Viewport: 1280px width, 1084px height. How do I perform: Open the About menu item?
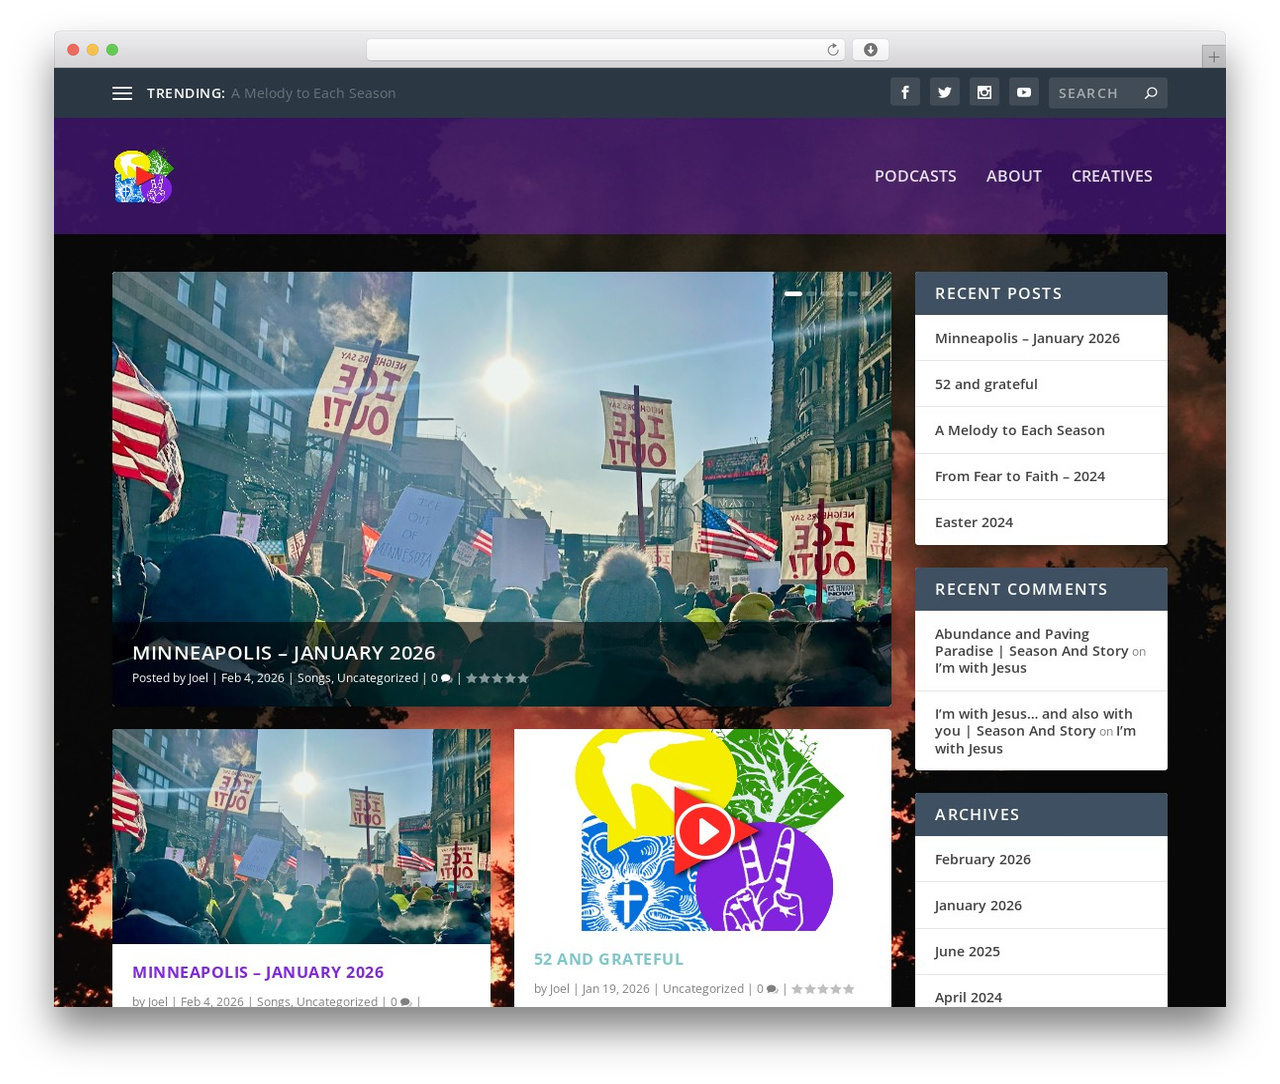[1014, 176]
